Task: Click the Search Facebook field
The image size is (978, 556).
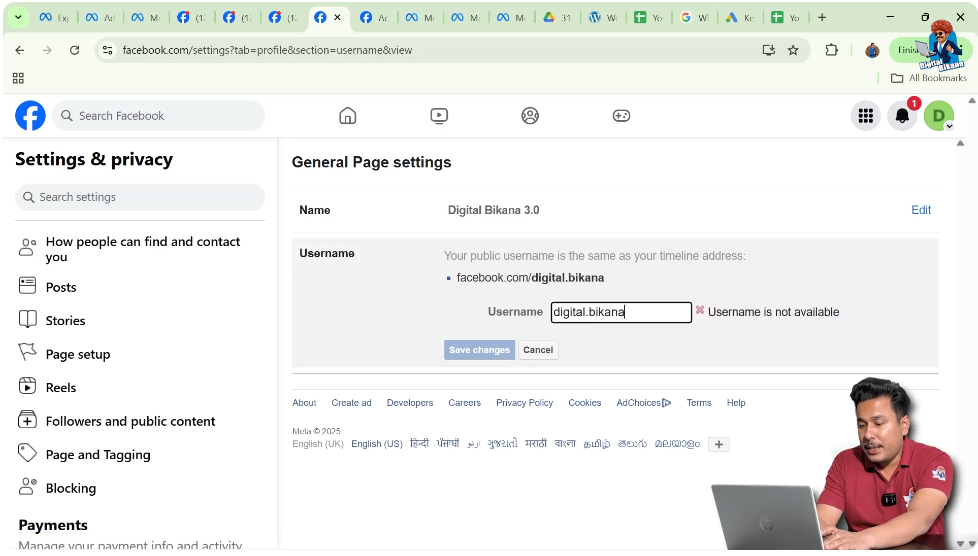Action: tap(158, 115)
